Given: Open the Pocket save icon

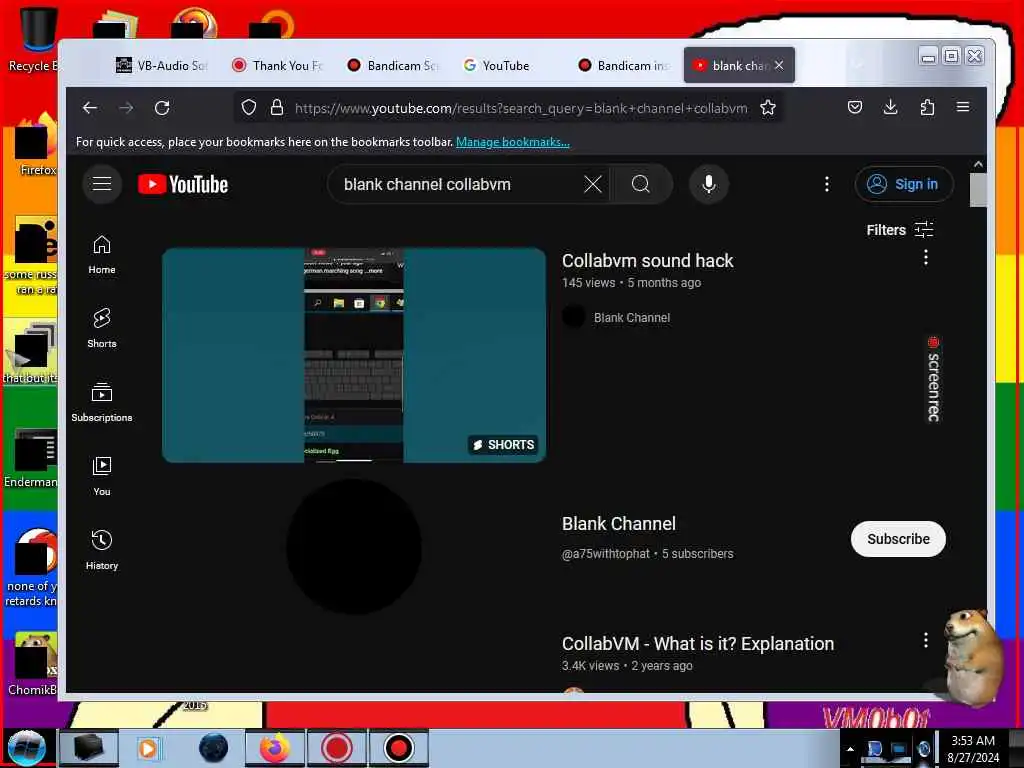Looking at the screenshot, I should pos(855,107).
